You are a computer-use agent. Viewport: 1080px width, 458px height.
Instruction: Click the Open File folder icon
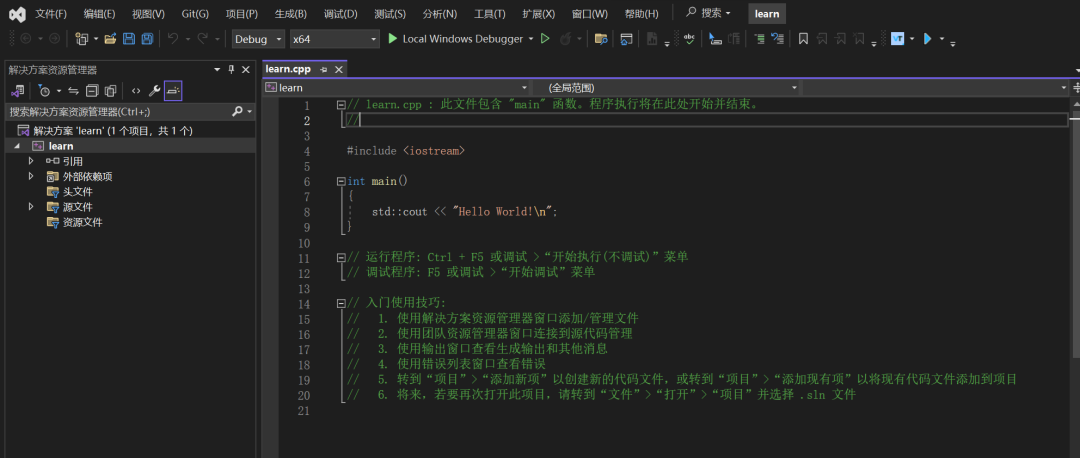pos(110,39)
